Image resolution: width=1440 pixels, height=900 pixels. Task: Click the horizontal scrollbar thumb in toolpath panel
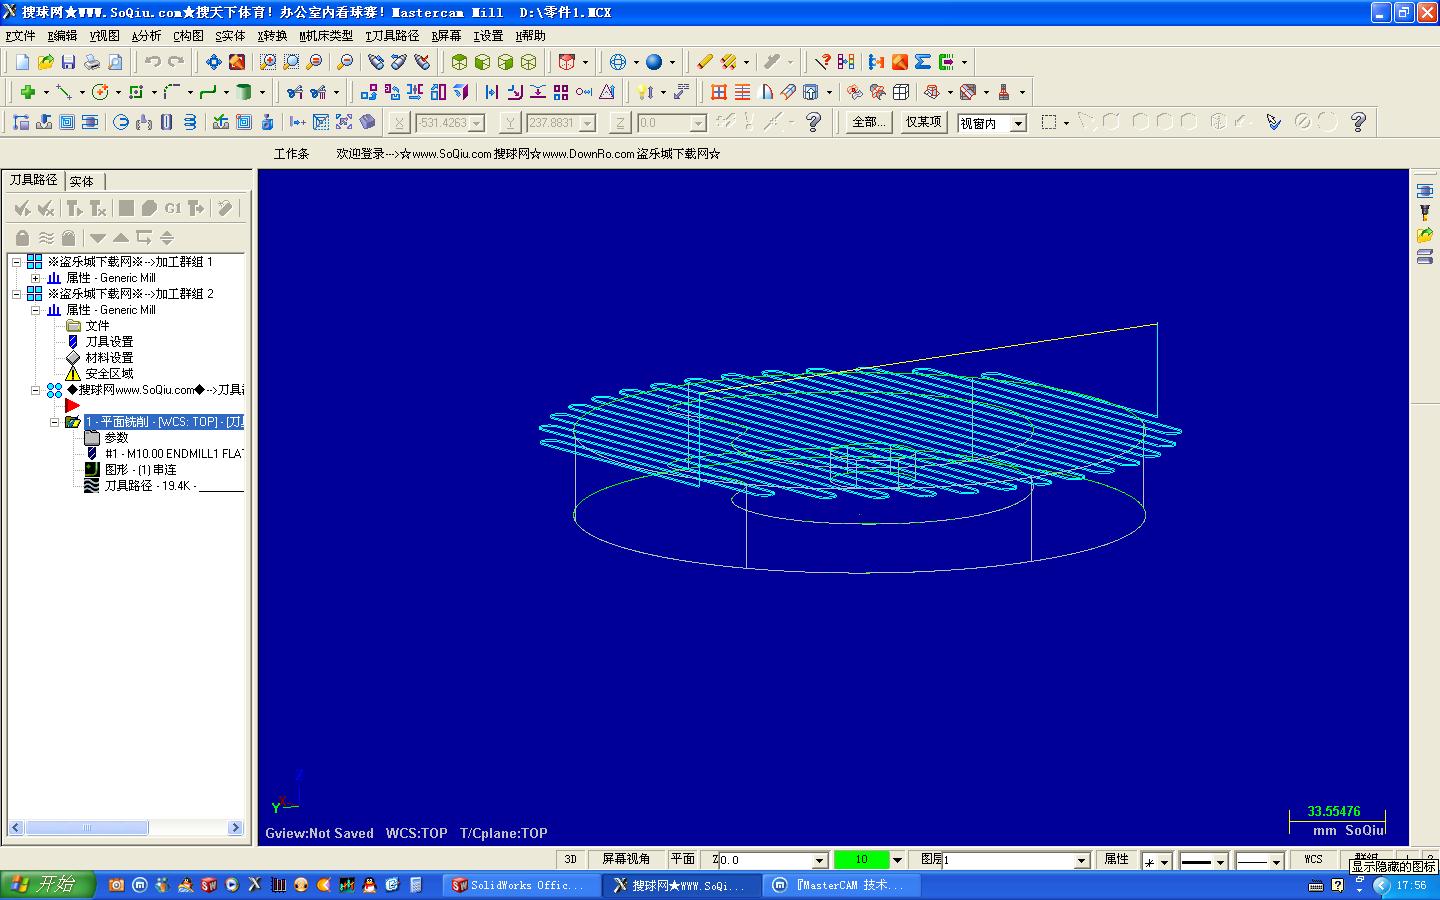point(87,828)
